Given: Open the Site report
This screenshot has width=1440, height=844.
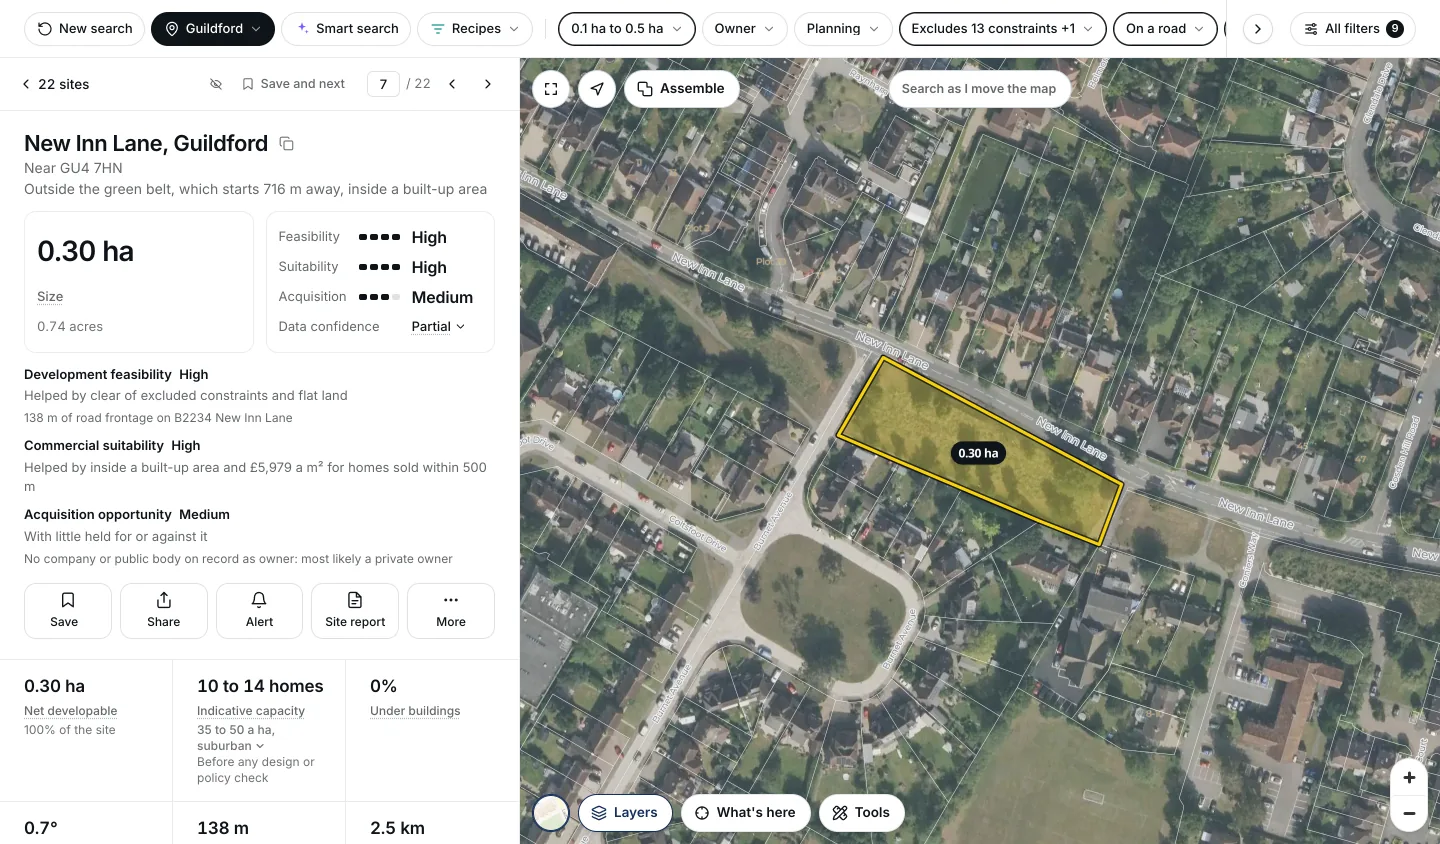Looking at the screenshot, I should coord(355,610).
